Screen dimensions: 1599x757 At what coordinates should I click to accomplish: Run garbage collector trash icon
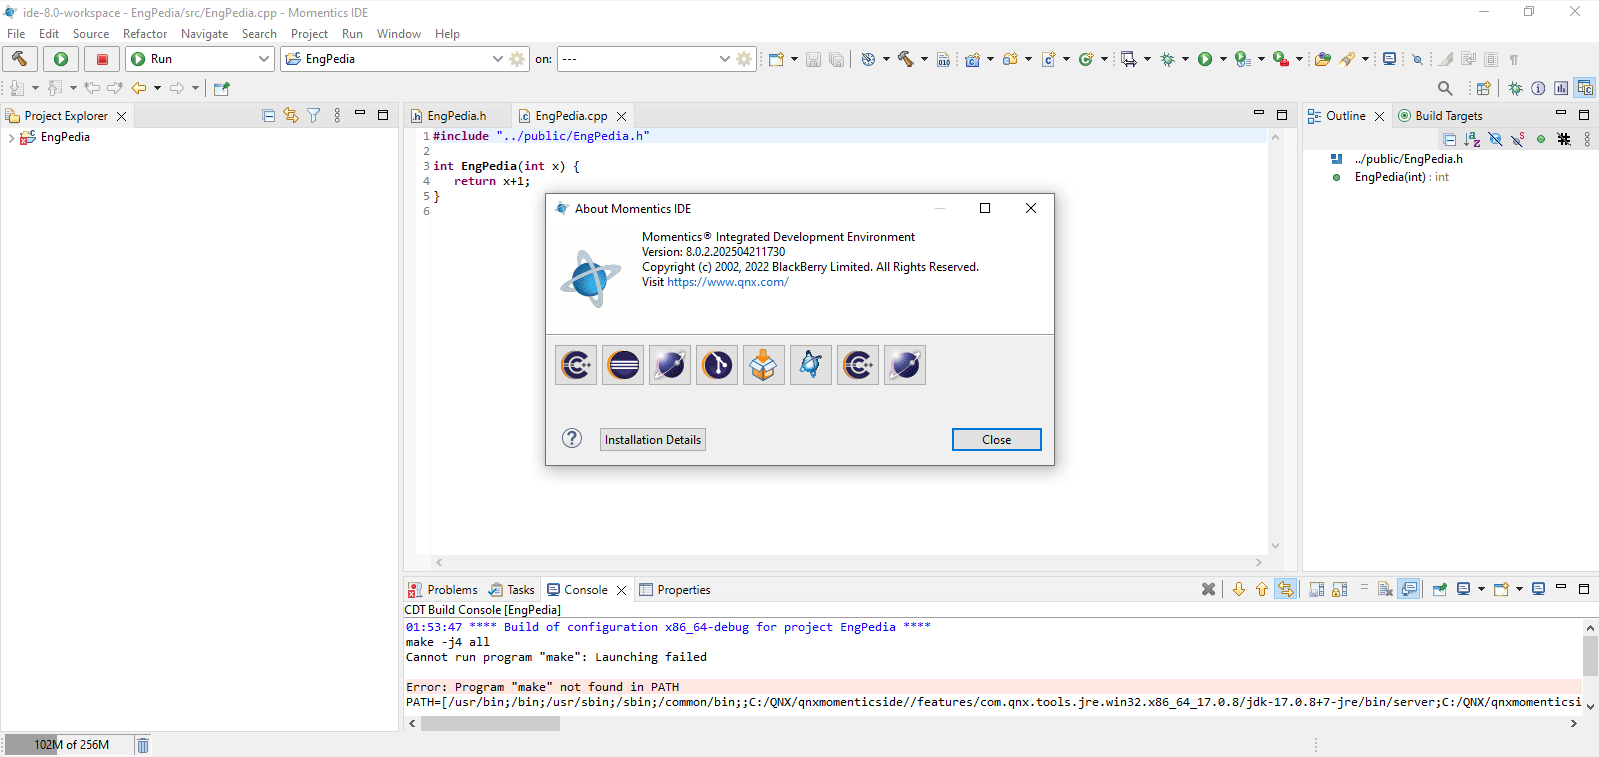coord(143,745)
